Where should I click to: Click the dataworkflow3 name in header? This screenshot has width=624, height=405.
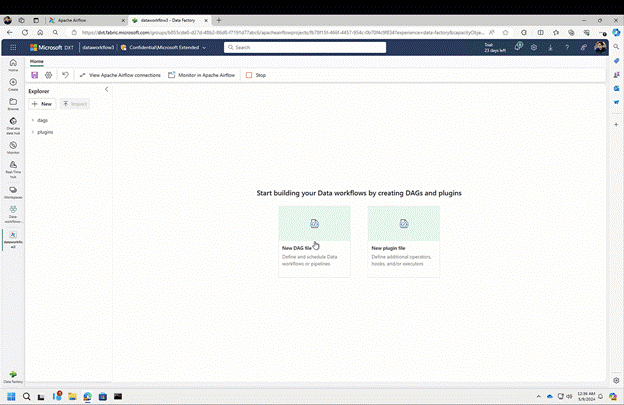point(98,47)
